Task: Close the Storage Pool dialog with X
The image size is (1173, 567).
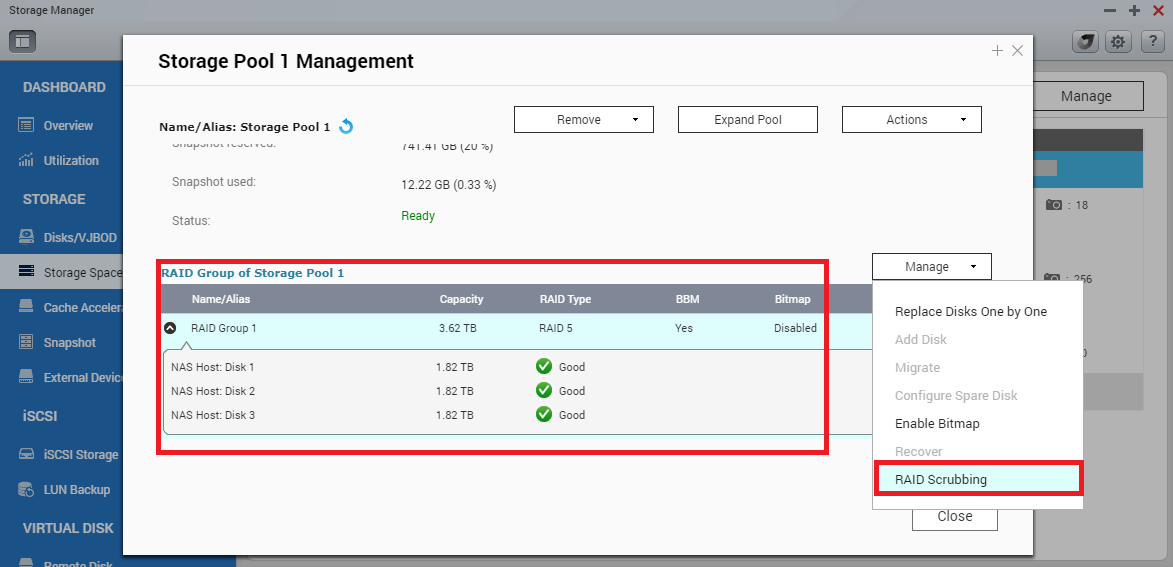Action: pyautogui.click(x=1017, y=51)
